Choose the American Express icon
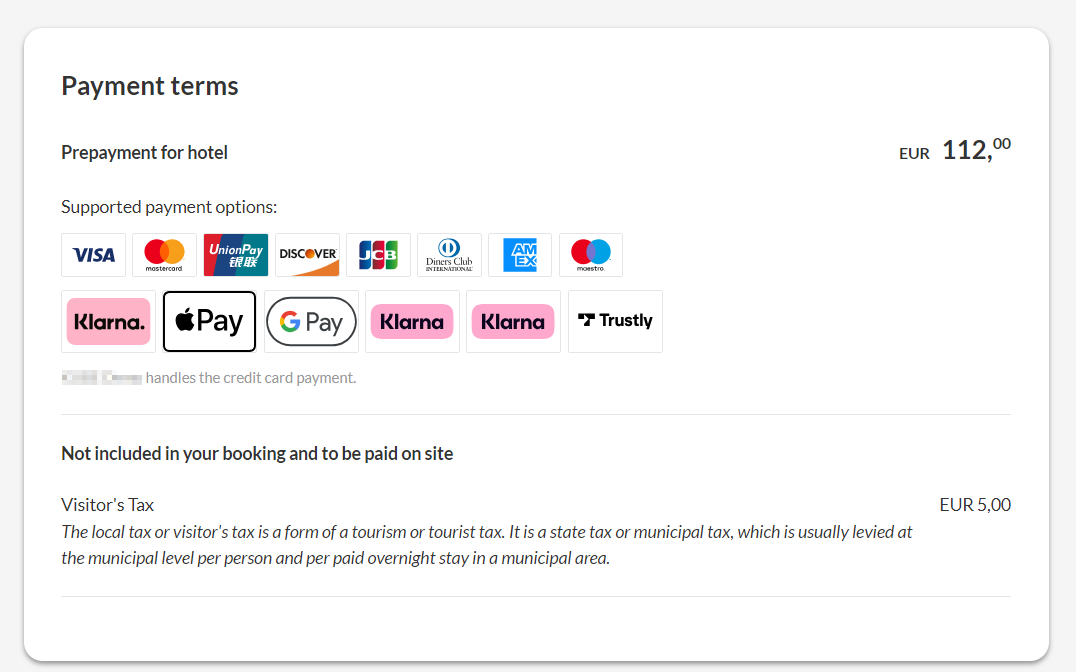 (520, 255)
